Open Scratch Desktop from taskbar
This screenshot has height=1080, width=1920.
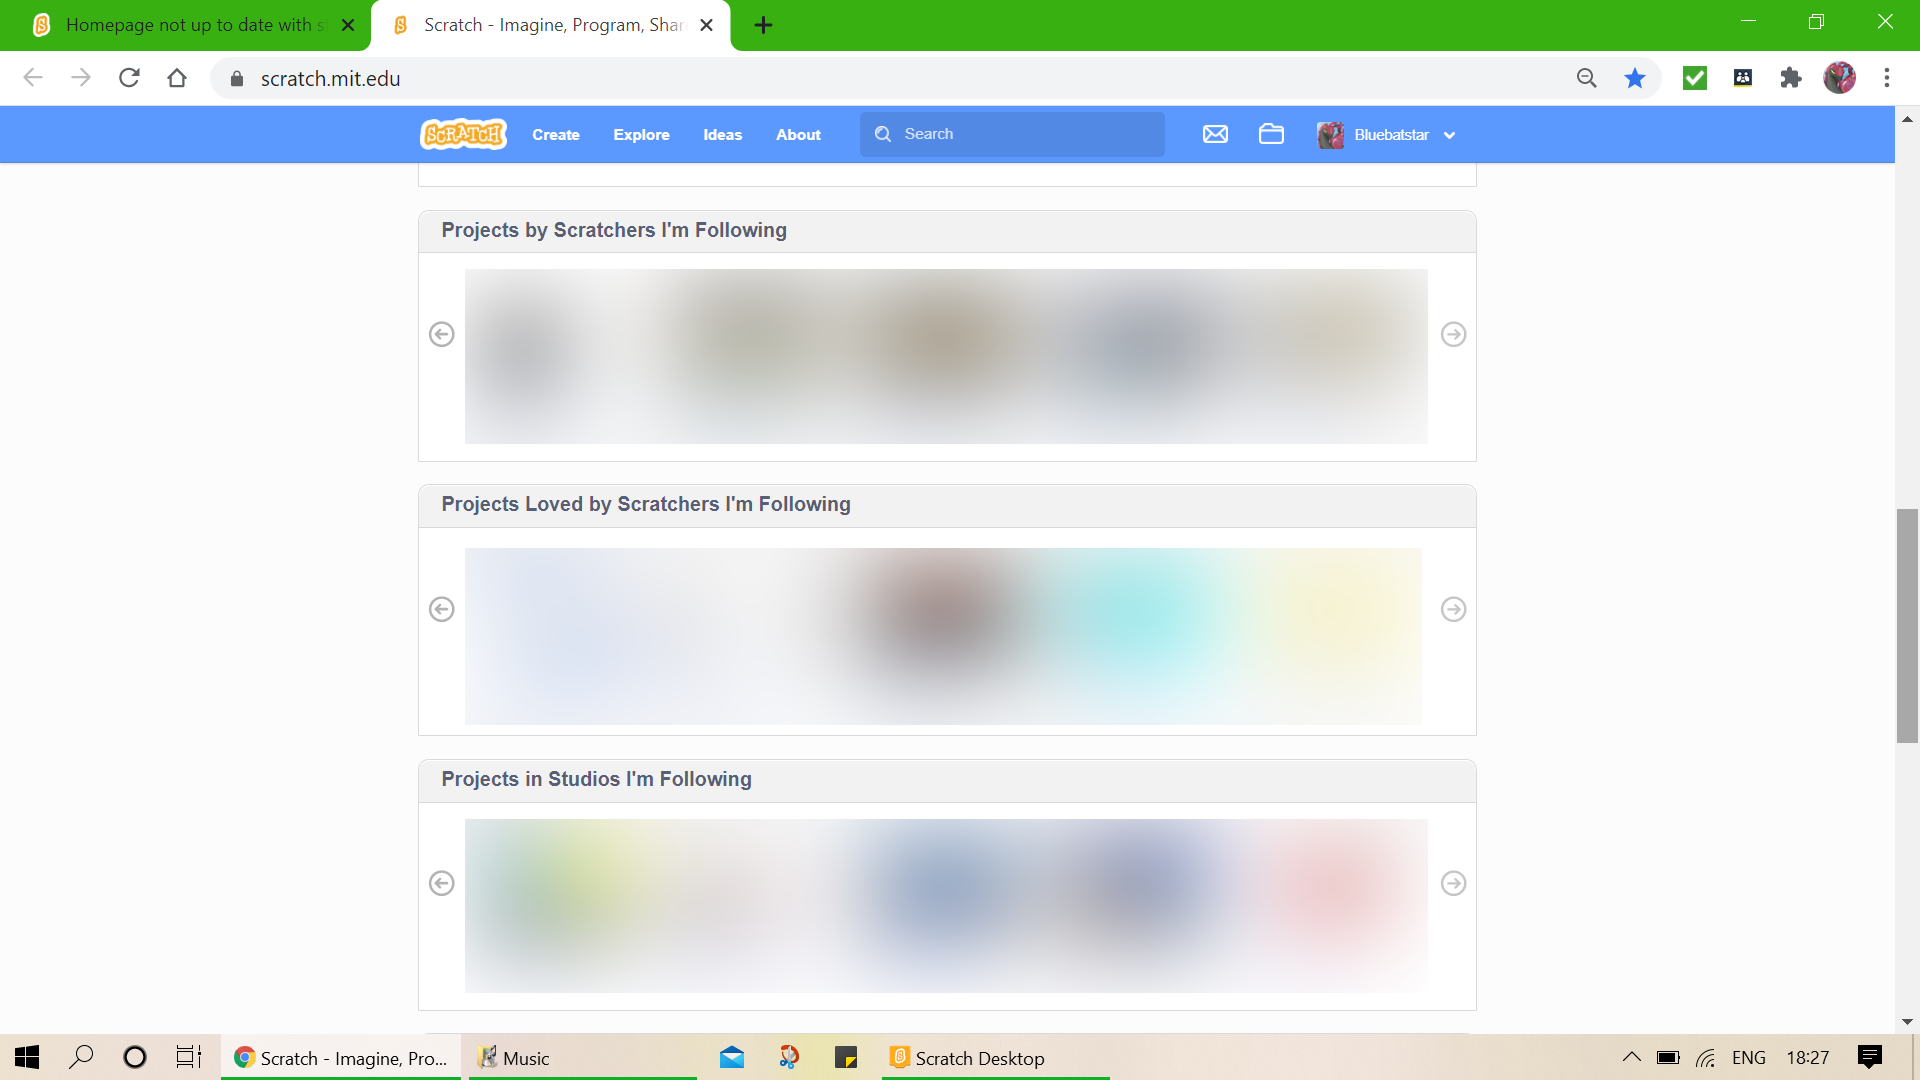coord(995,1058)
